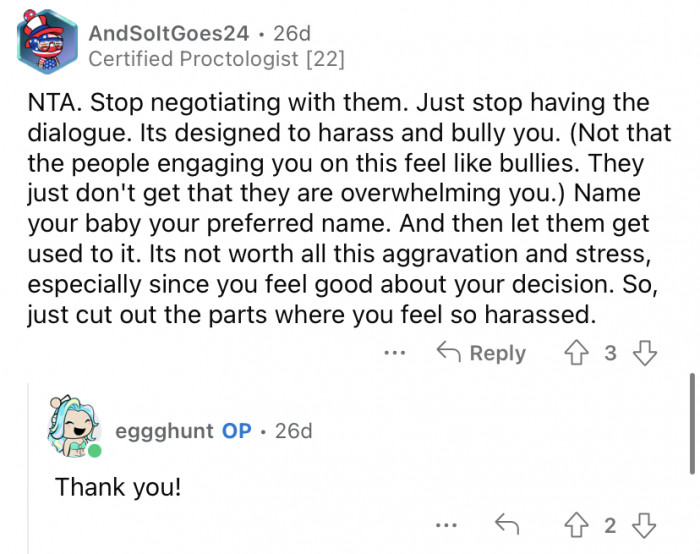This screenshot has width=700, height=554.
Task: Open eggghunt username link
Action: (x=164, y=431)
